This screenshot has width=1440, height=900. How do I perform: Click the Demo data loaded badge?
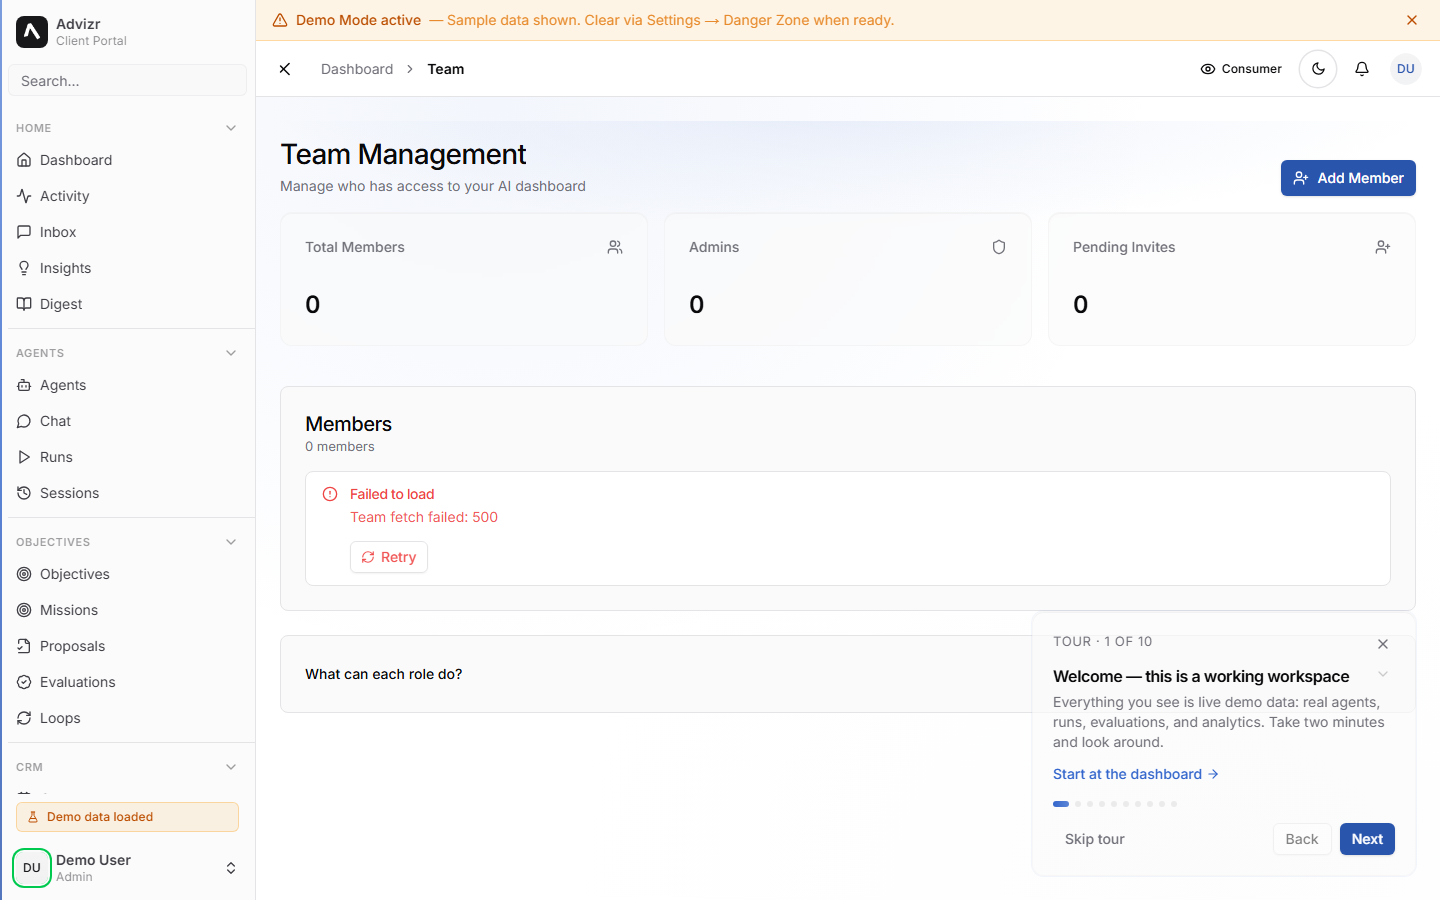(x=127, y=817)
